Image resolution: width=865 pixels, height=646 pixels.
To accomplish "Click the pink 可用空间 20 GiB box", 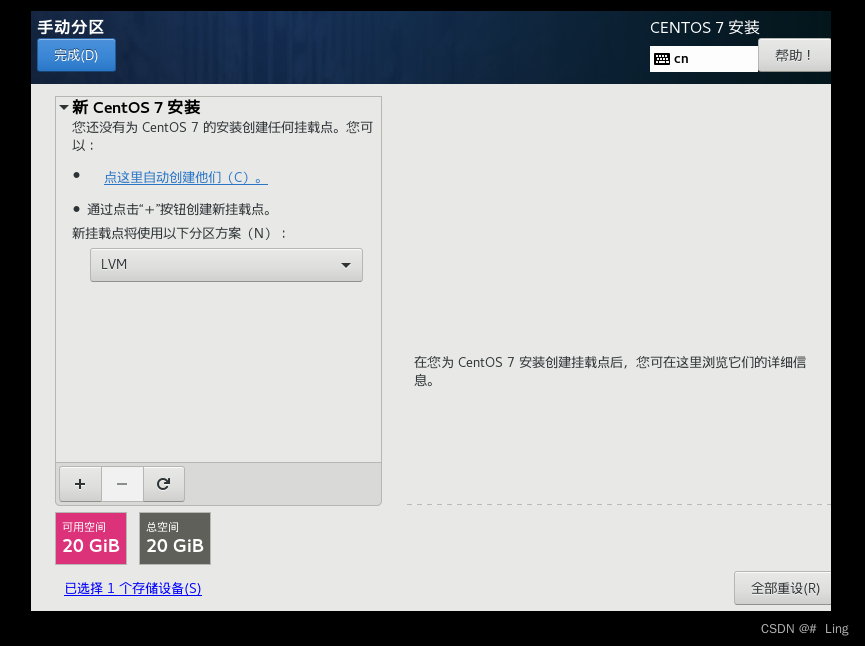I will (x=91, y=538).
